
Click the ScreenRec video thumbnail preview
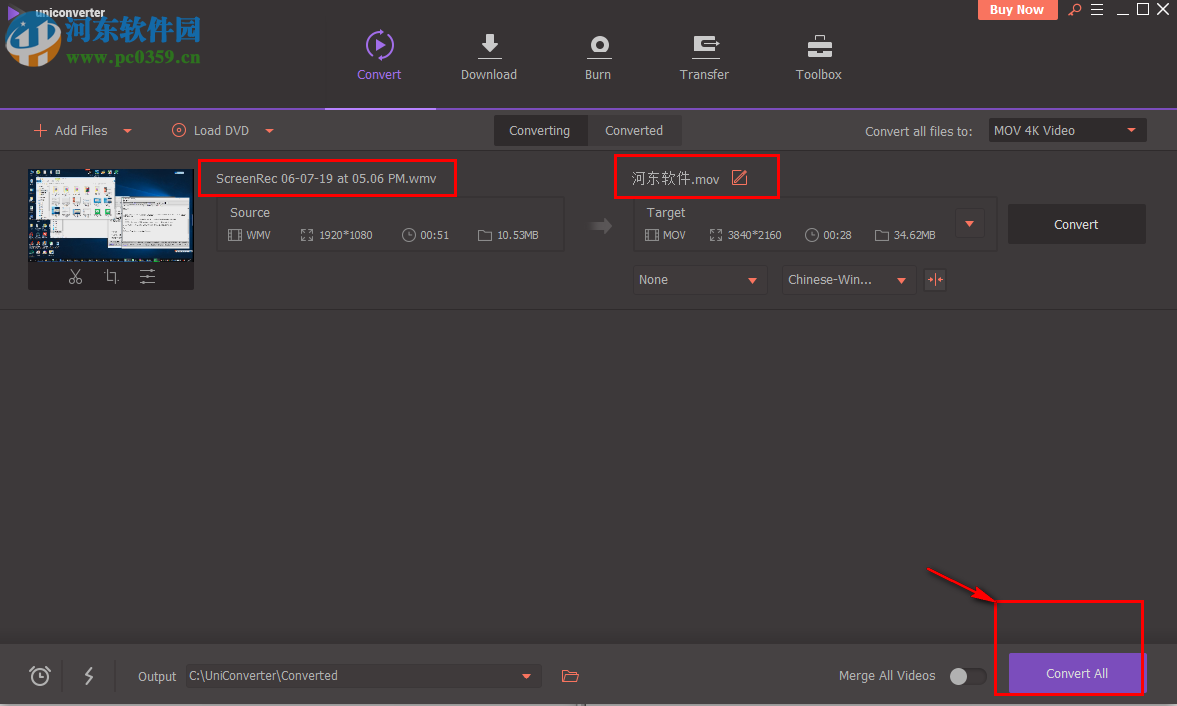(x=110, y=213)
